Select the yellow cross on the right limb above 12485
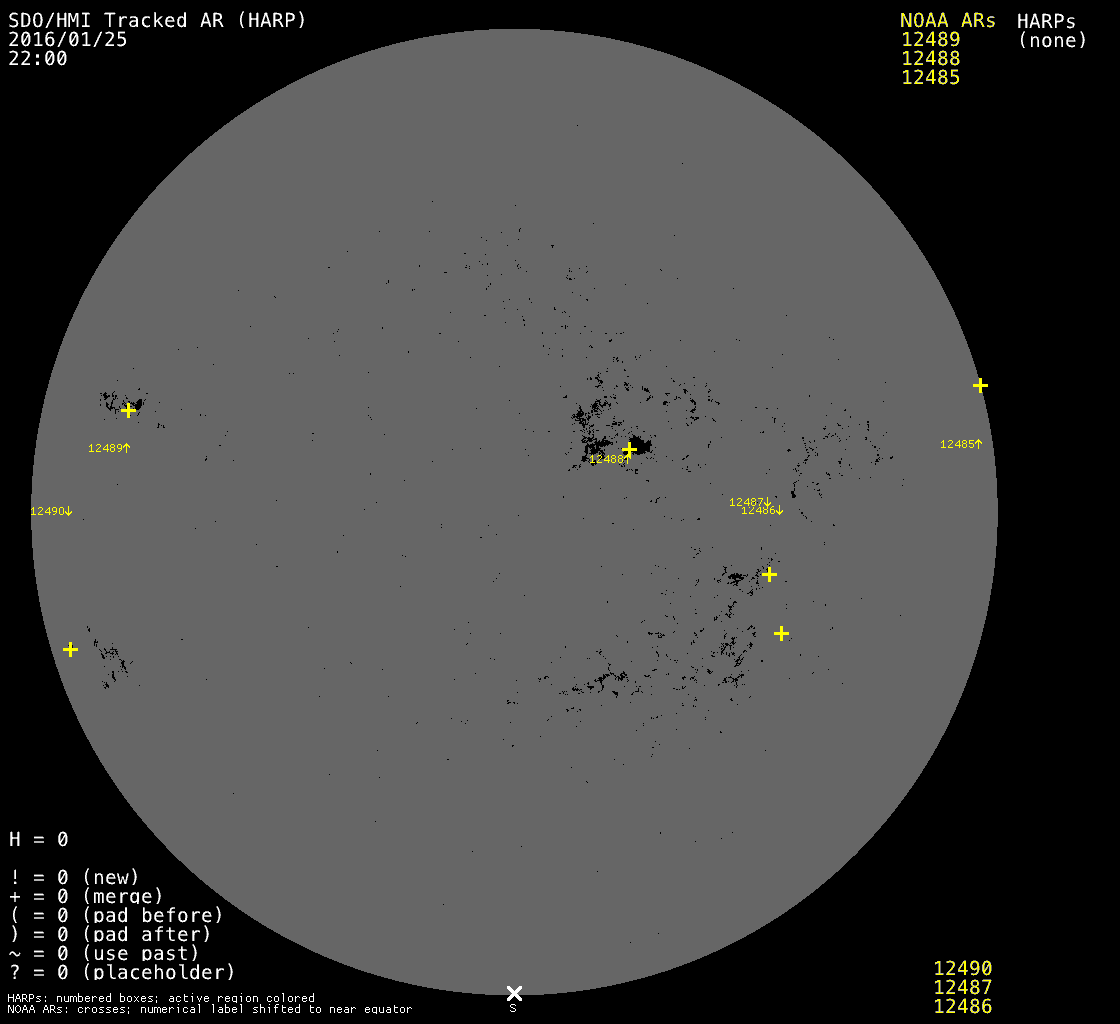Viewport: 1120px width, 1024px height. pyautogui.click(x=980, y=385)
